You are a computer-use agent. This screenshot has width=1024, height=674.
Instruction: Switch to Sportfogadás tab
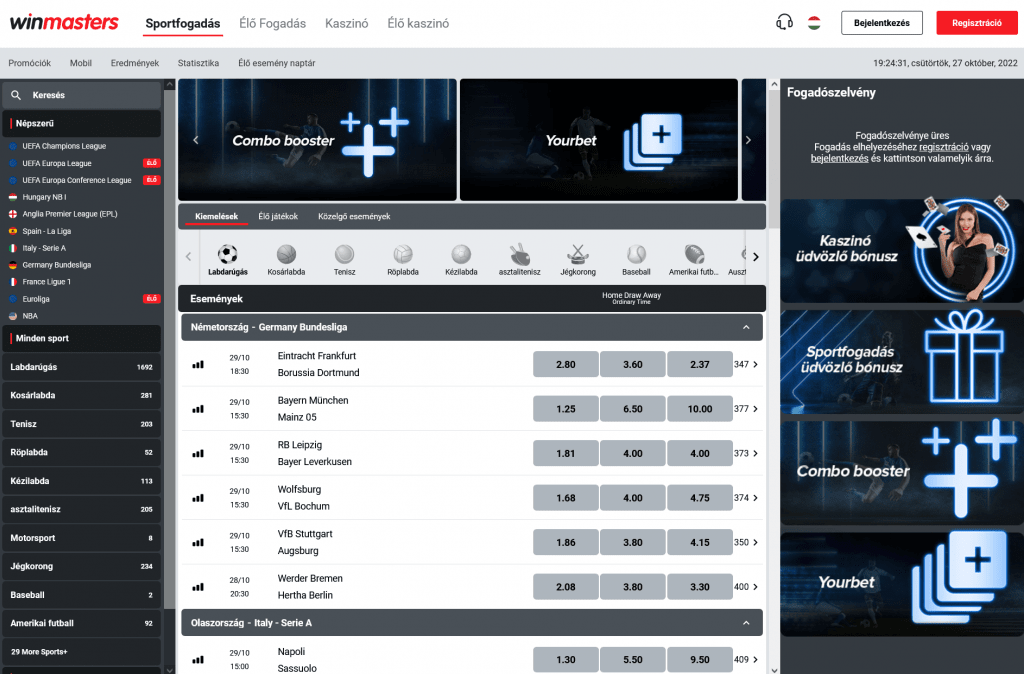tap(183, 24)
